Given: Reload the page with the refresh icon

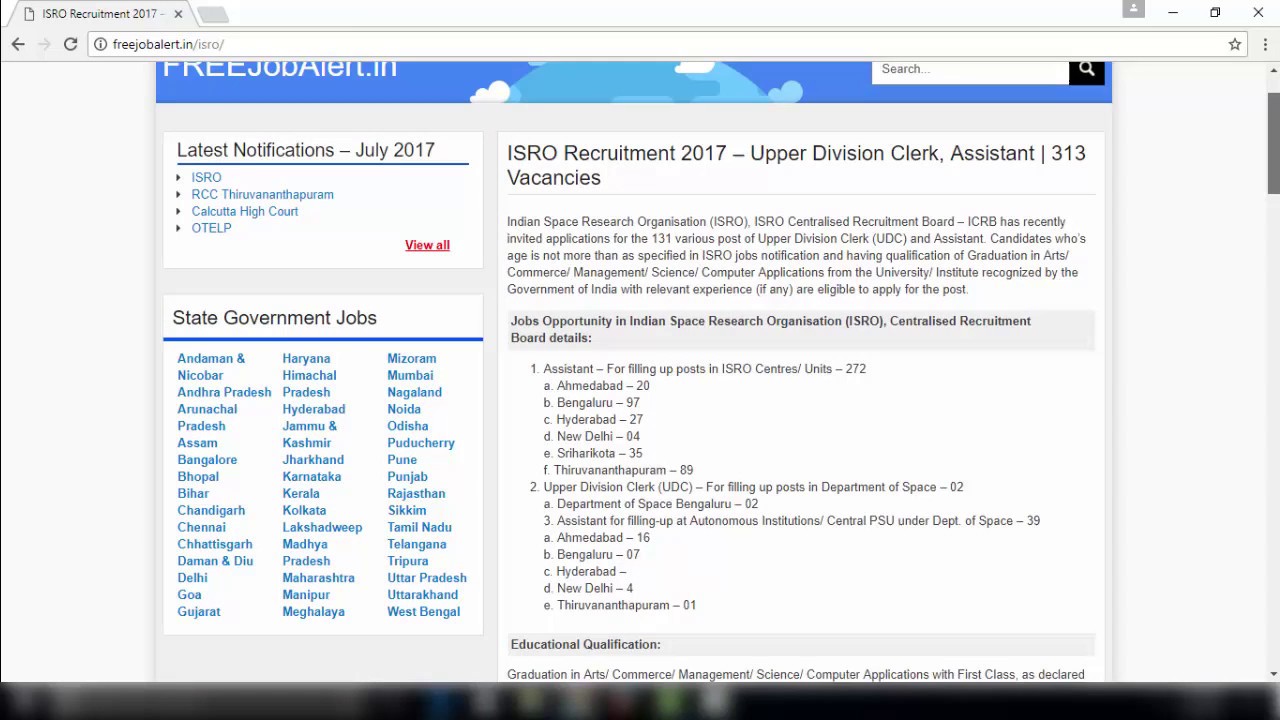Looking at the screenshot, I should tap(70, 44).
